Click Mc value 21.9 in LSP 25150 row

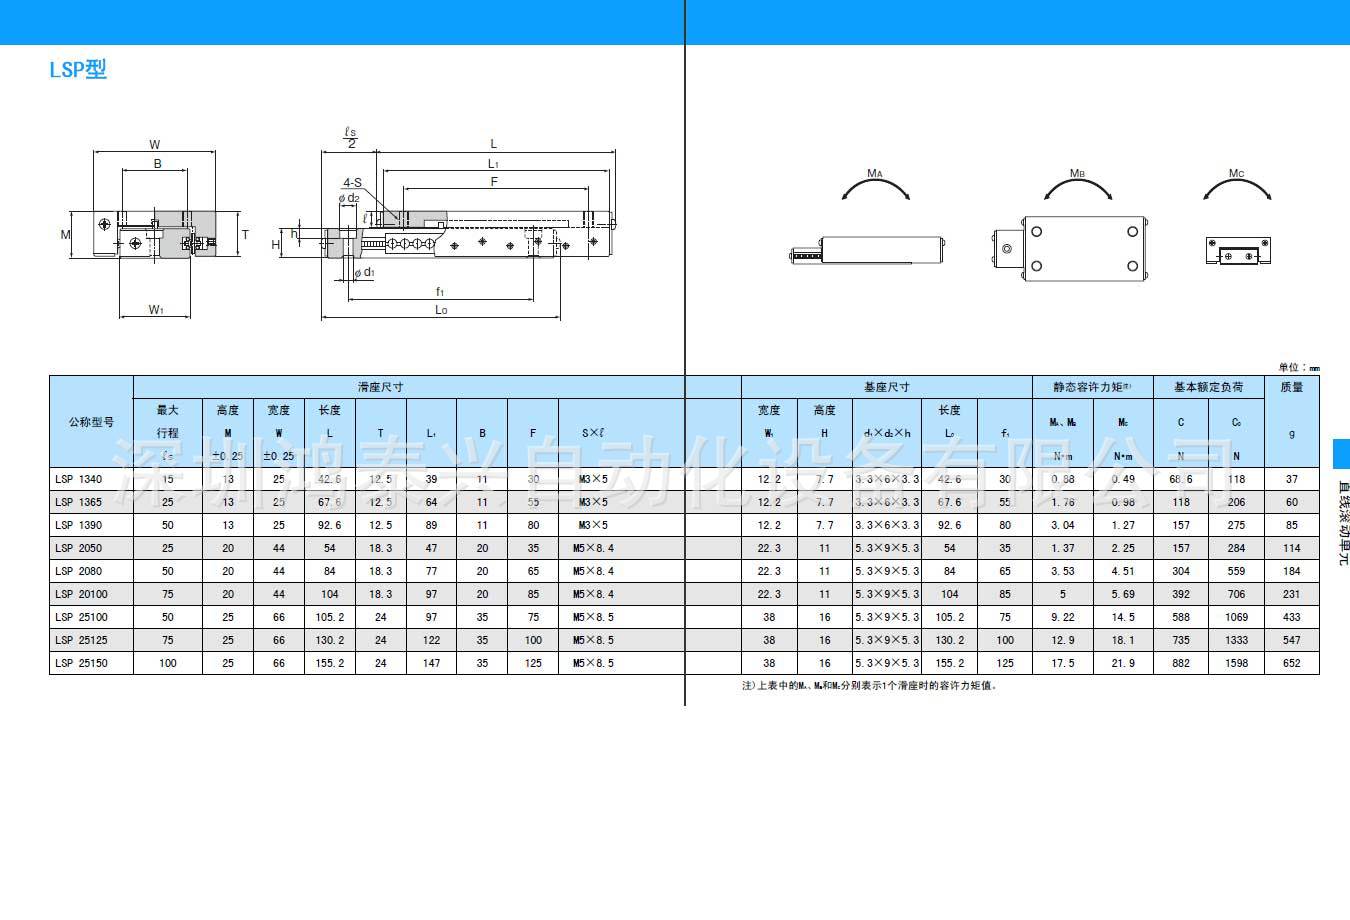pyautogui.click(x=1123, y=663)
